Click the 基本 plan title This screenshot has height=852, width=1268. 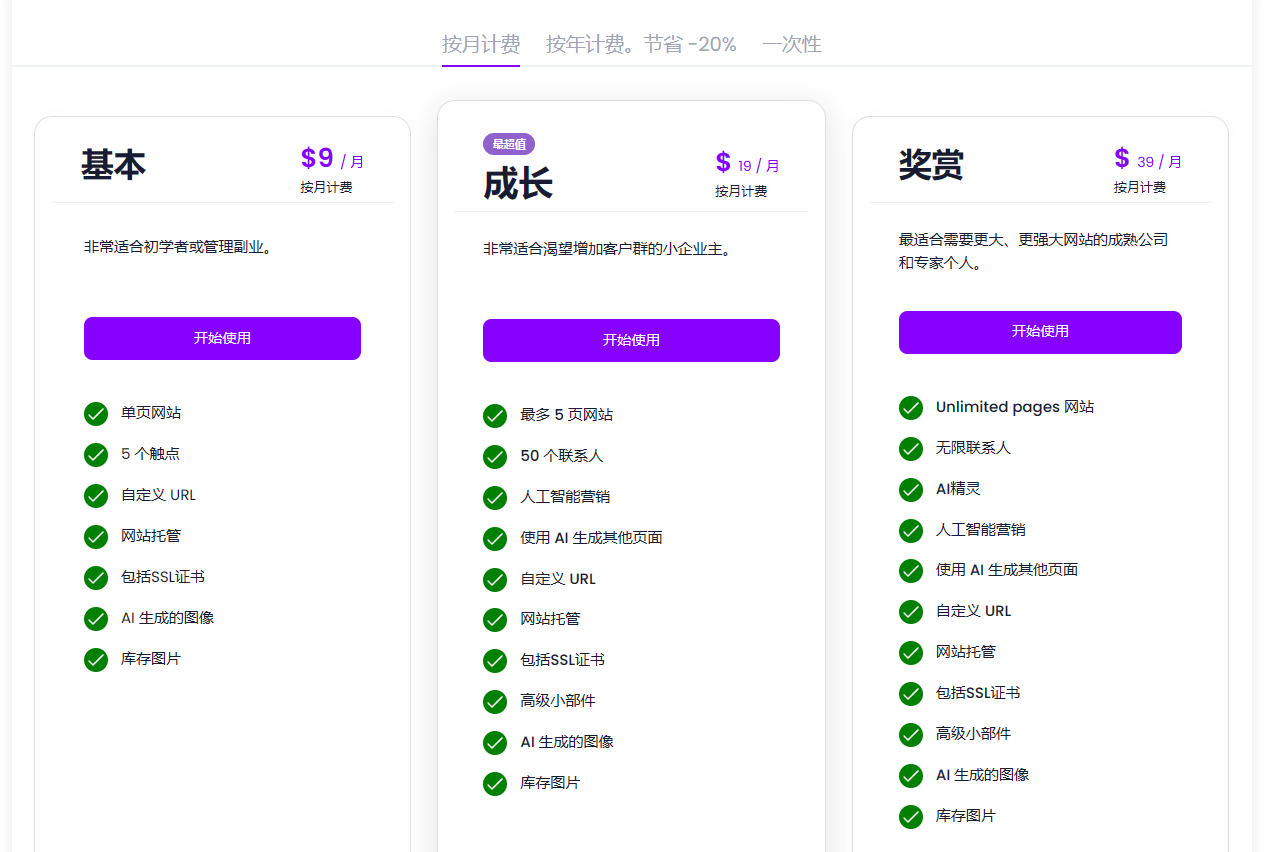(113, 165)
